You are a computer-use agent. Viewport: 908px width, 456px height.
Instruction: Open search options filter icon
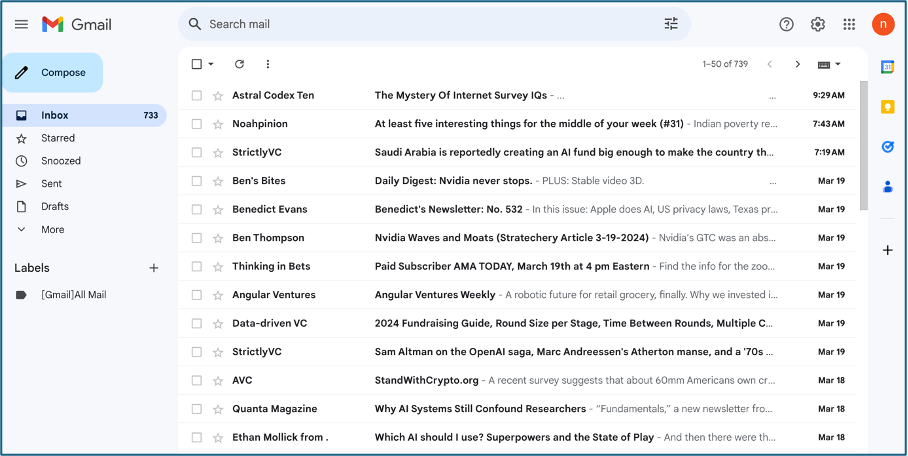click(x=671, y=24)
